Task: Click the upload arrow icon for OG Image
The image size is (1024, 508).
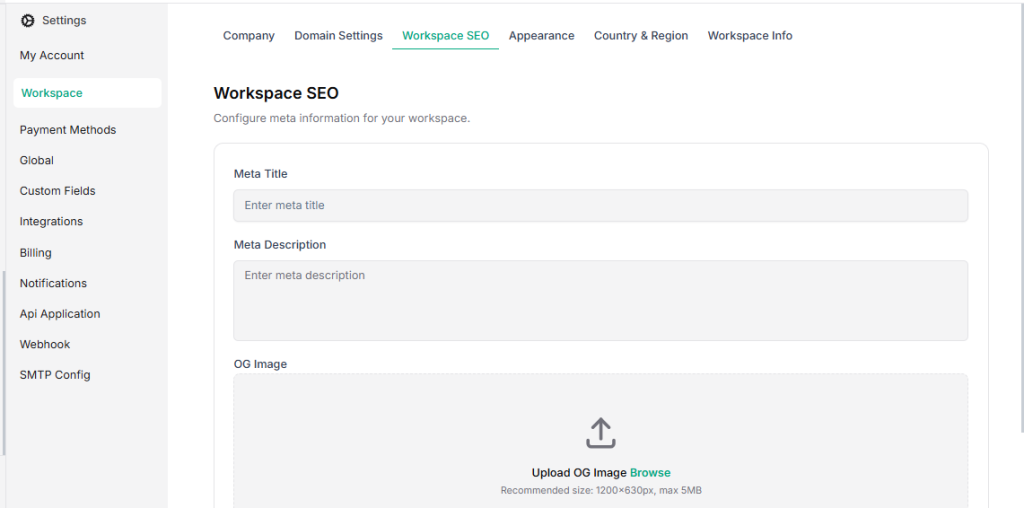Action: click(600, 433)
